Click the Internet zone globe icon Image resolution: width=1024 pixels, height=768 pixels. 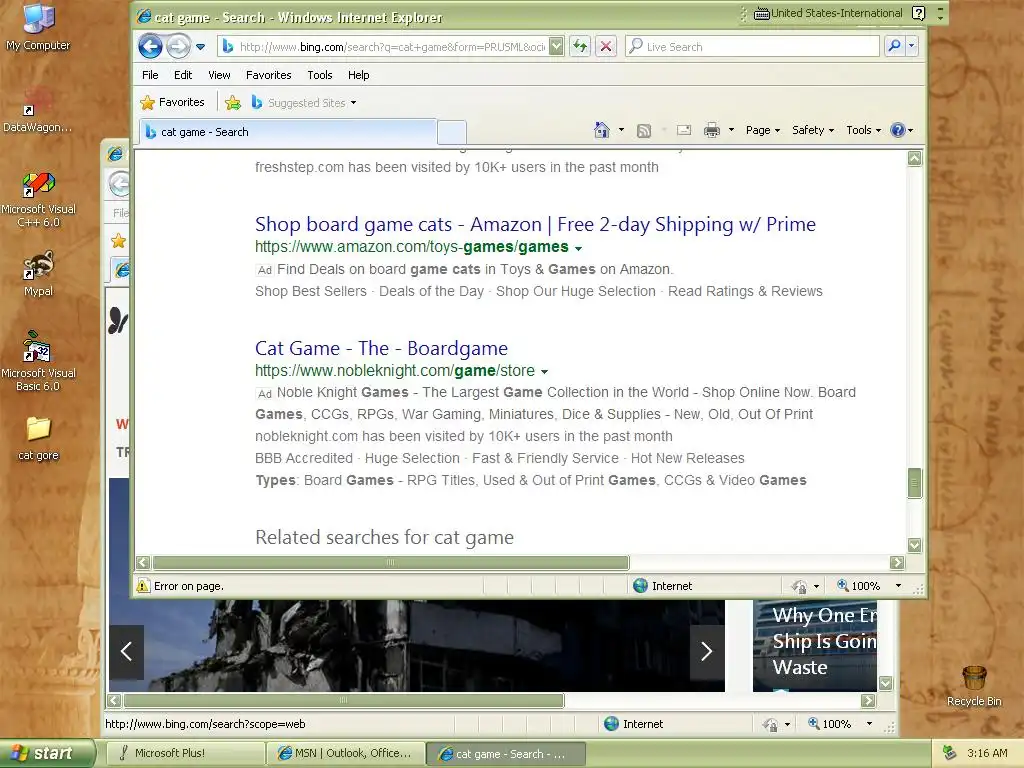click(640, 586)
